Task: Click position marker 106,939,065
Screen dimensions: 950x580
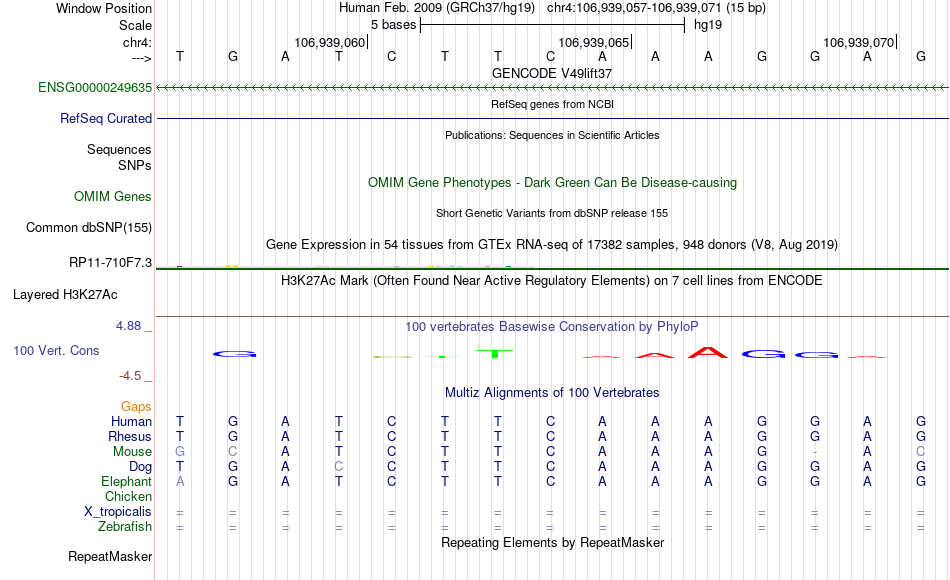Action: click(594, 42)
